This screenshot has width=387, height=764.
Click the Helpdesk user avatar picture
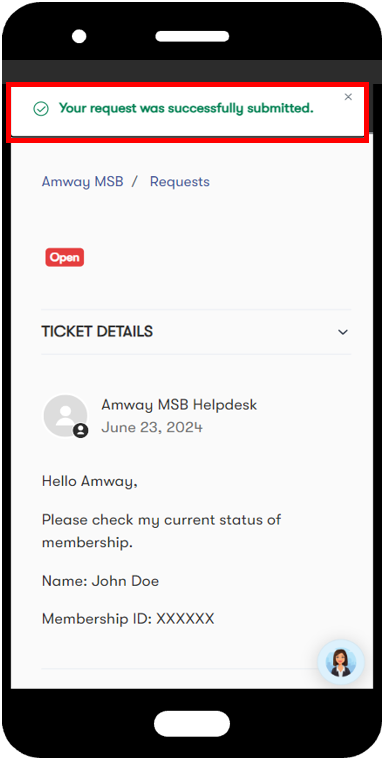[65, 416]
